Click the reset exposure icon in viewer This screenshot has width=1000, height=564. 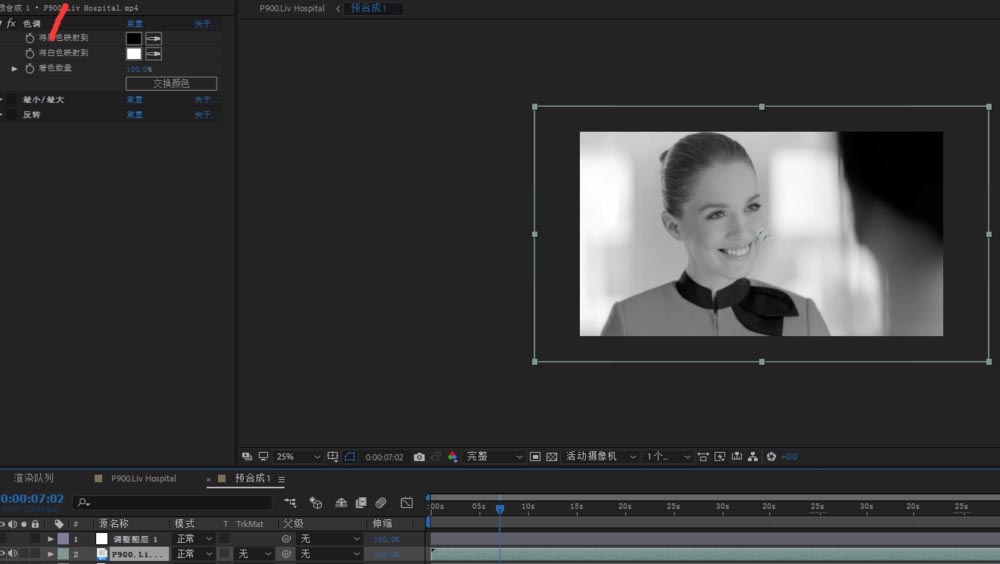[771, 457]
